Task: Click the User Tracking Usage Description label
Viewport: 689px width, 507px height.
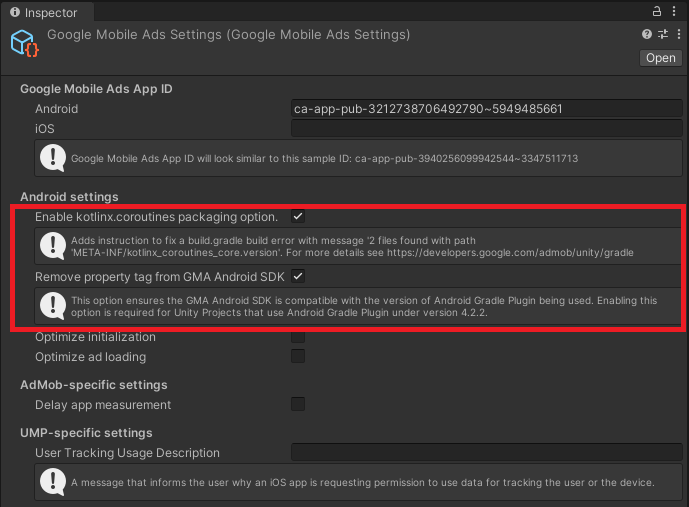Action: click(127, 453)
